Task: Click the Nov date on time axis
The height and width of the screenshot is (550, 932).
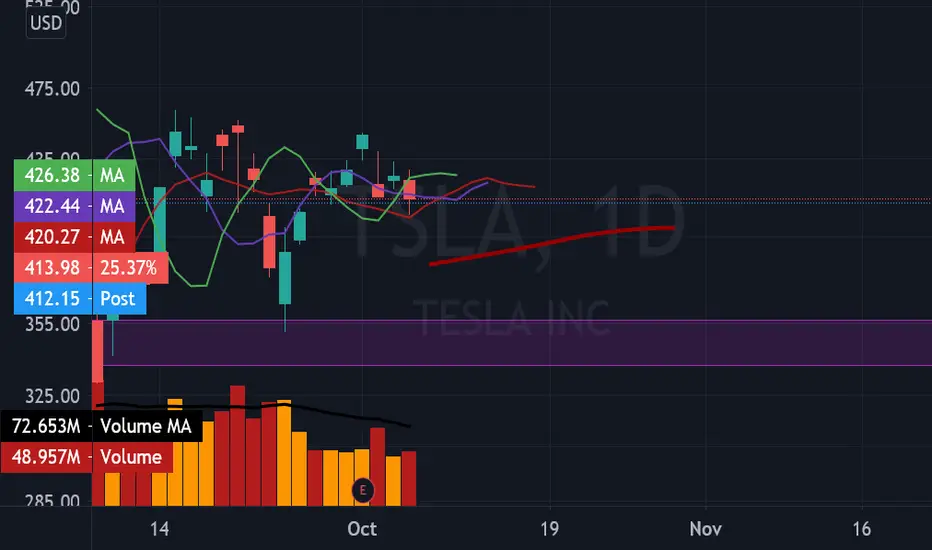Action: click(706, 529)
